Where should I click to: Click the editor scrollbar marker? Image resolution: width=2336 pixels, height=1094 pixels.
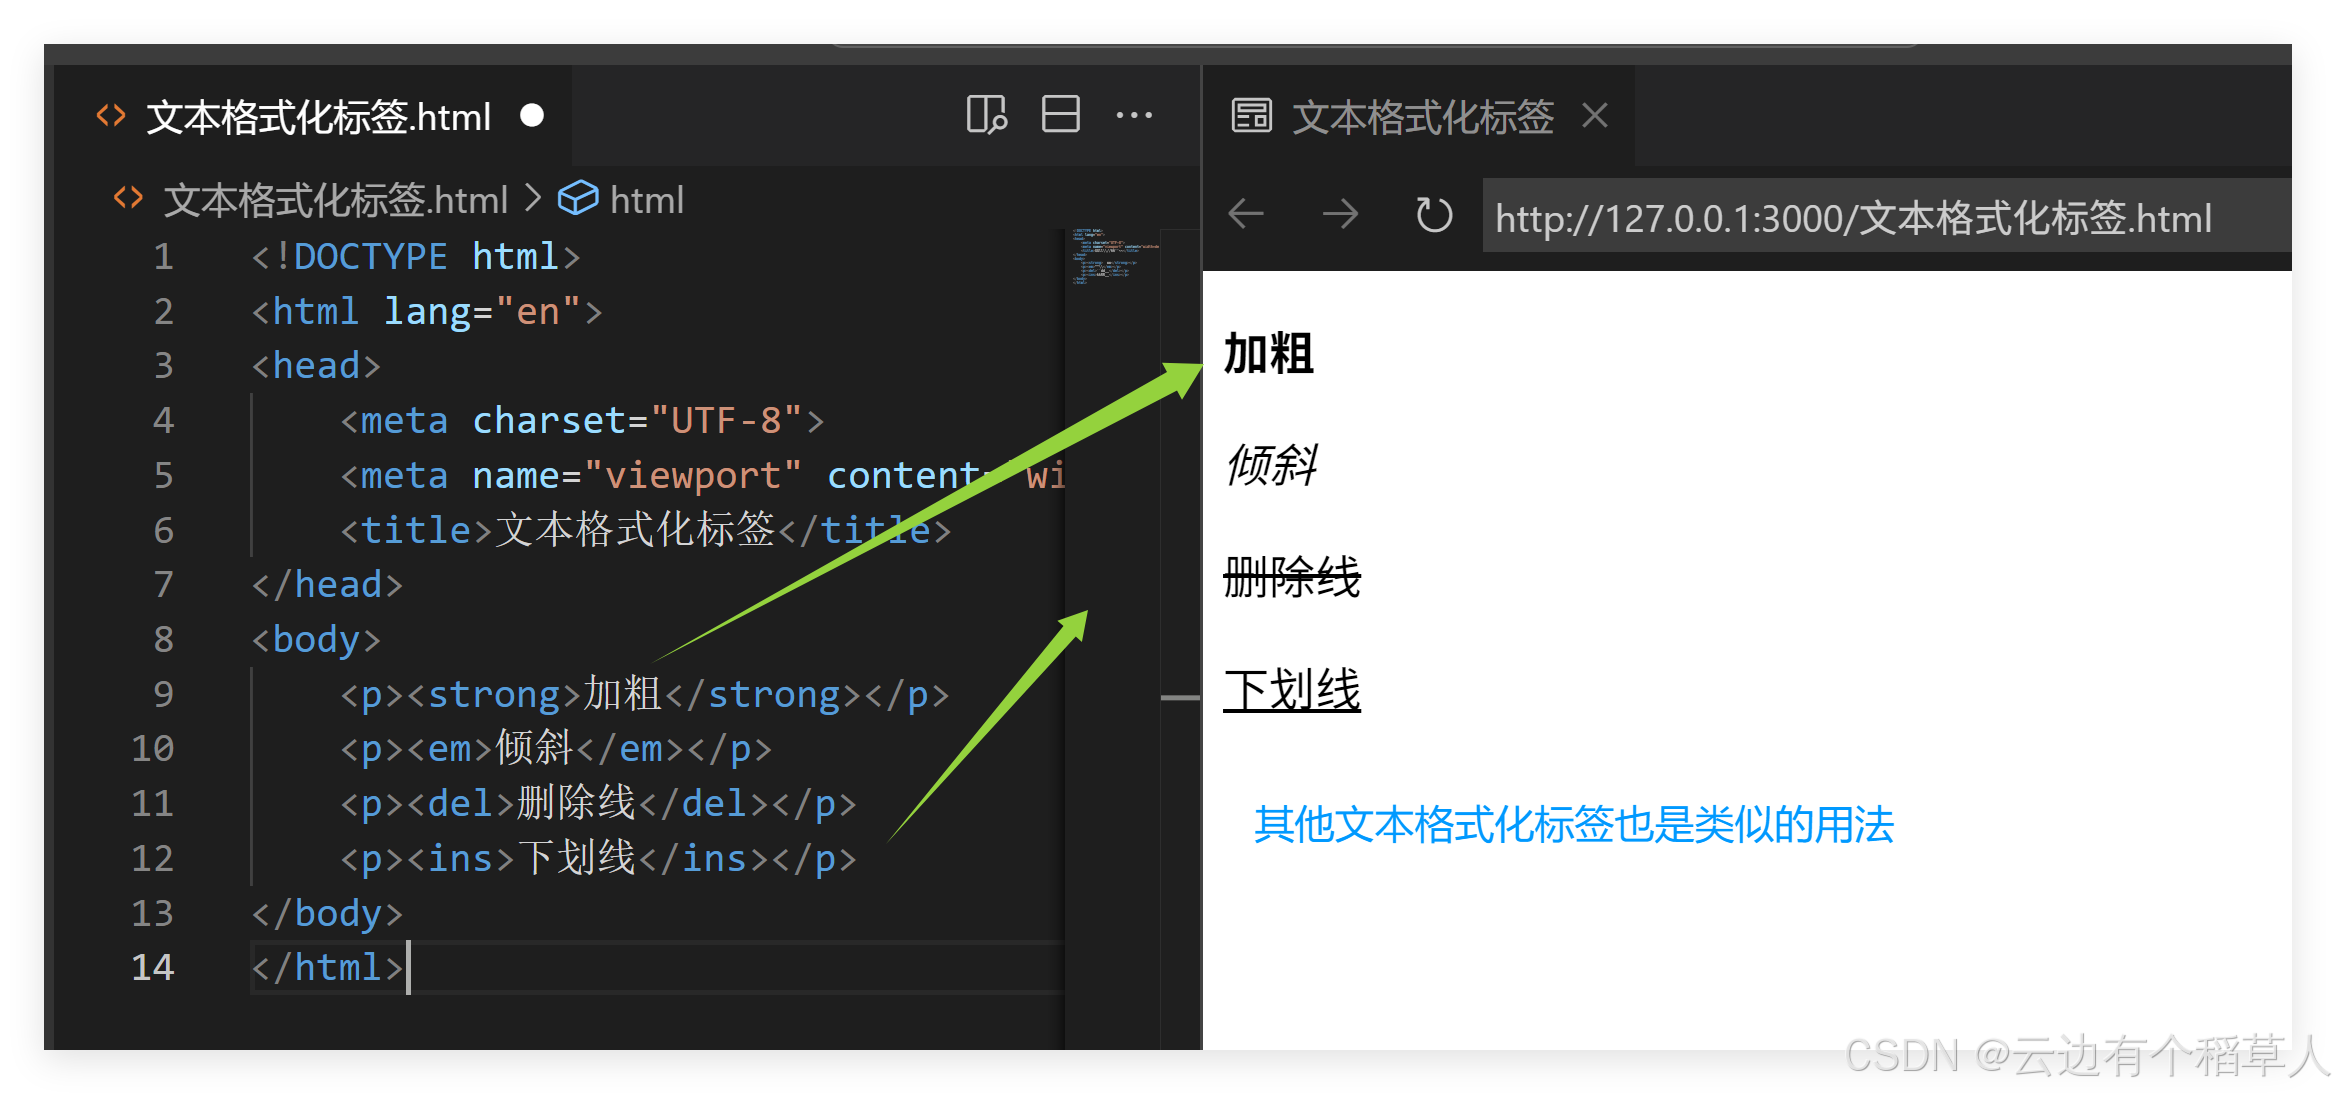pyautogui.click(x=1180, y=697)
